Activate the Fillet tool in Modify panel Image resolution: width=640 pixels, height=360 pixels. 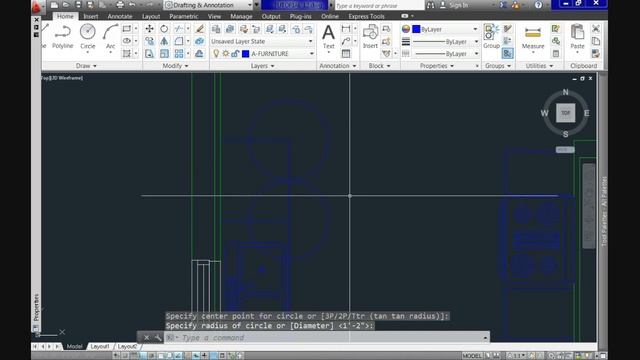179,41
